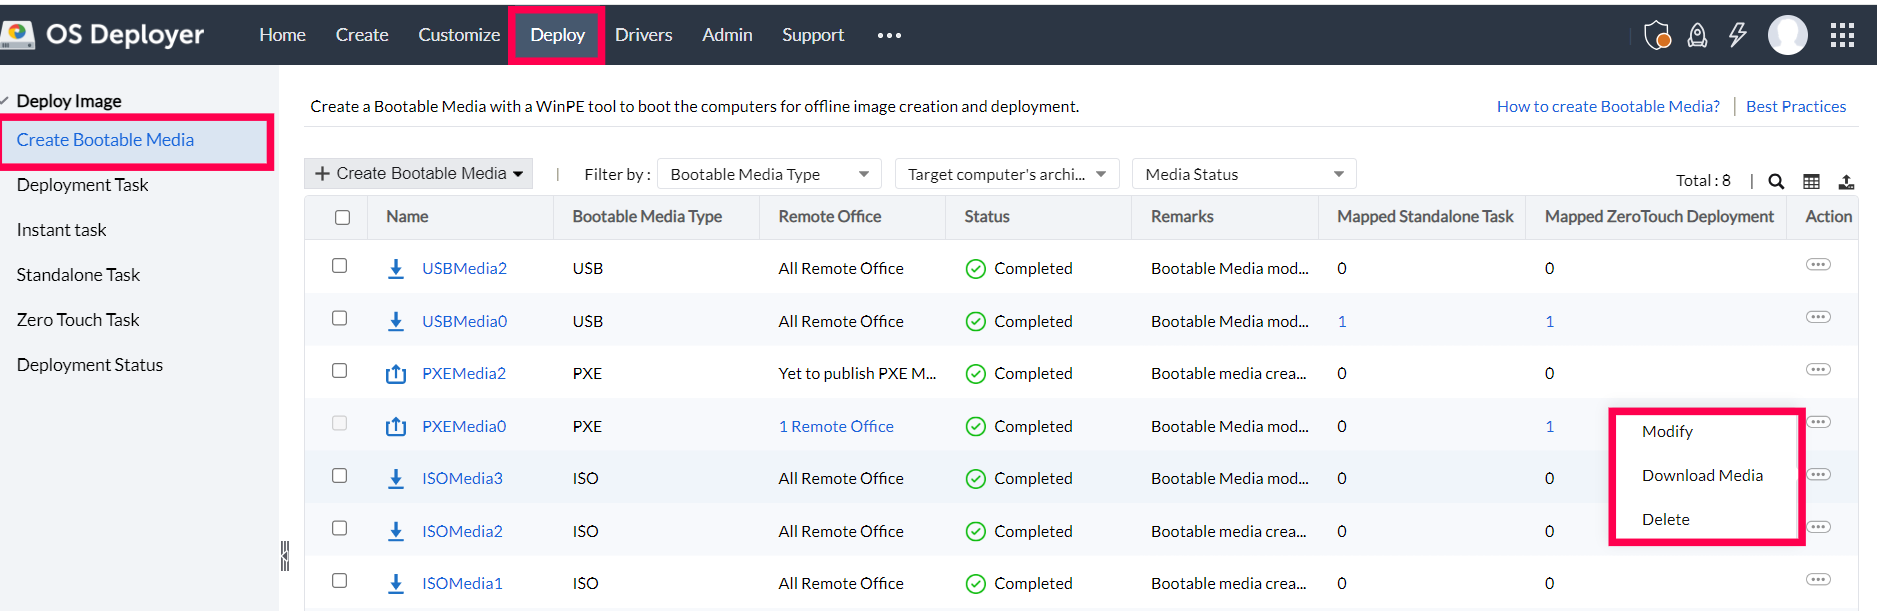The height and width of the screenshot is (611, 1877).
Task: Choose Download Media from the context menu
Action: point(1702,476)
